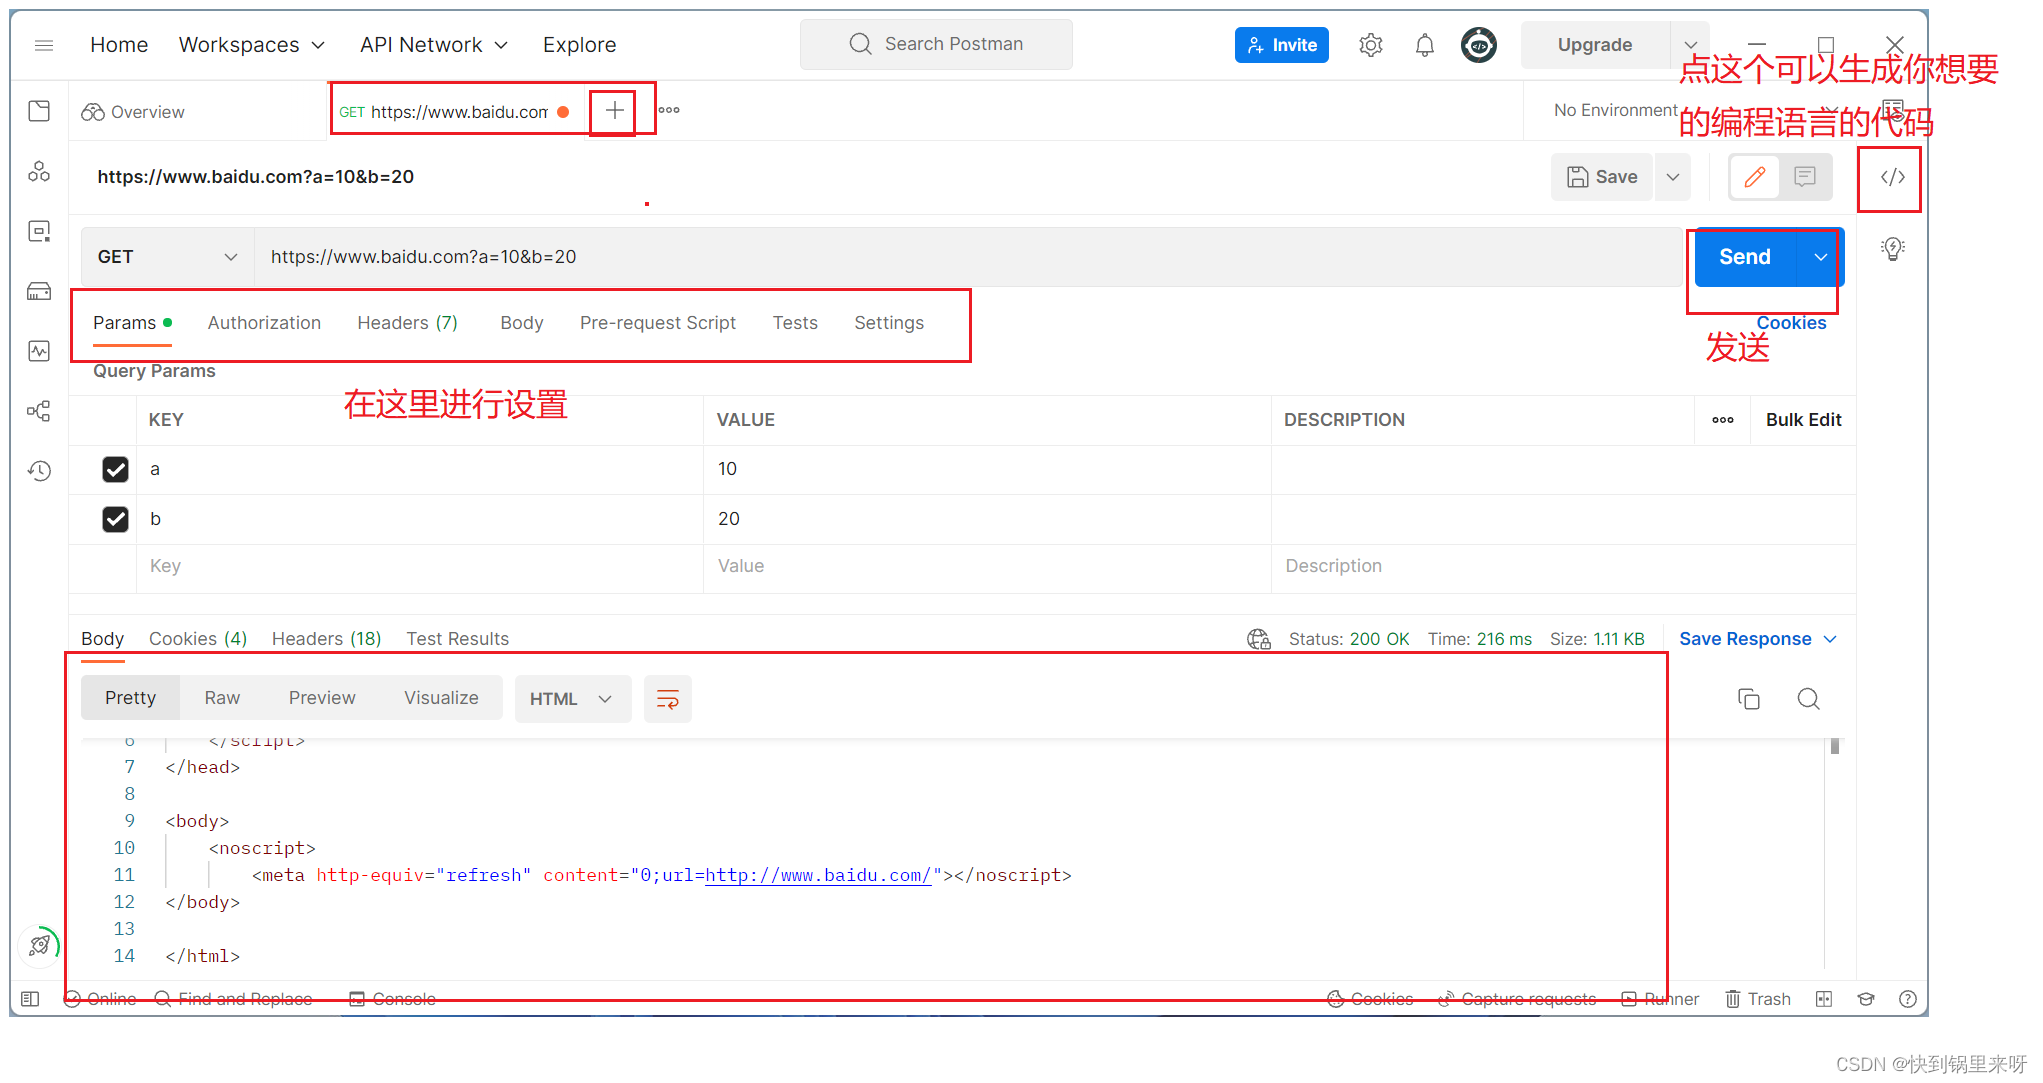The image size is (2043, 1083).
Task: Click the Send button
Action: [1745, 257]
